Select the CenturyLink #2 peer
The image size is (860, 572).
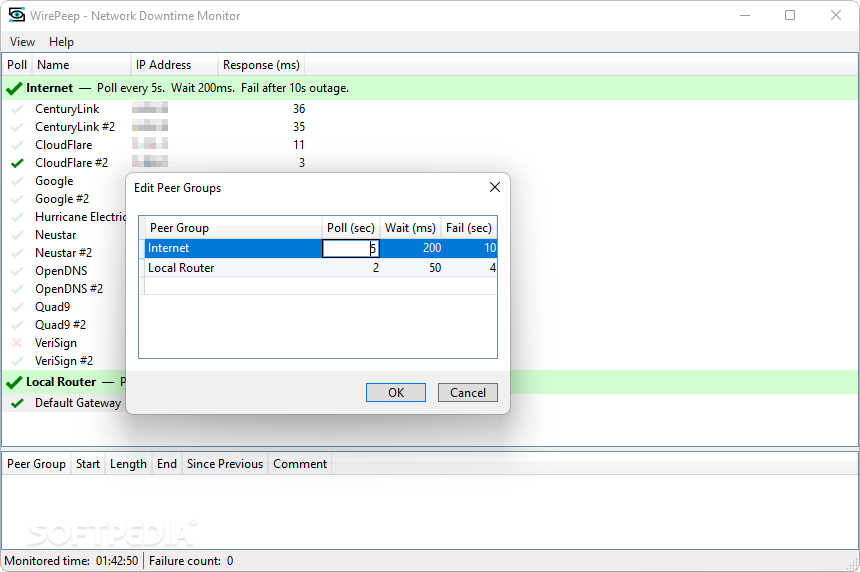point(75,127)
